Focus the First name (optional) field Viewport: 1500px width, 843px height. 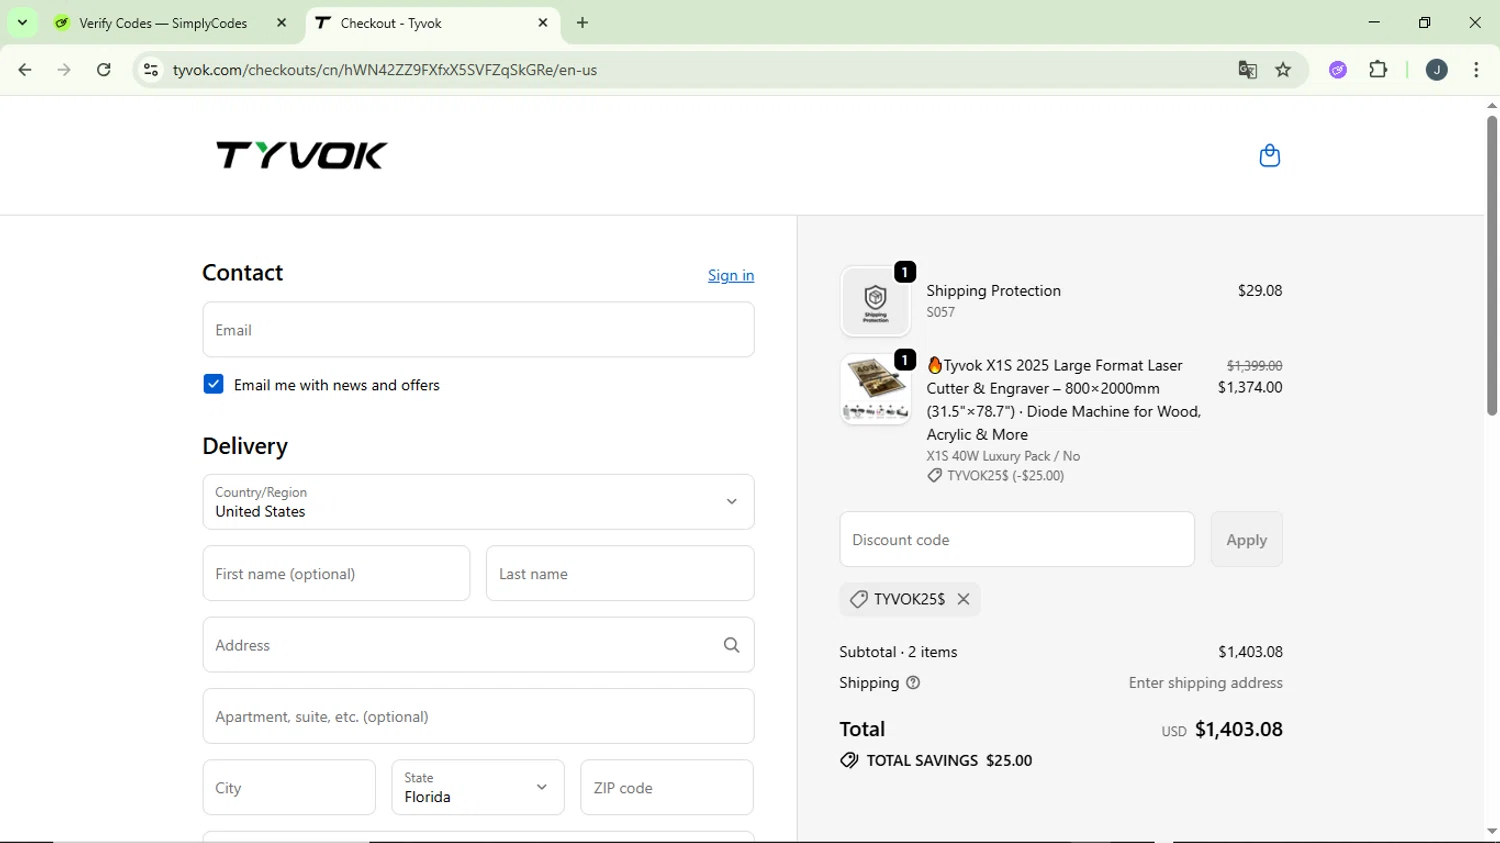(336, 574)
